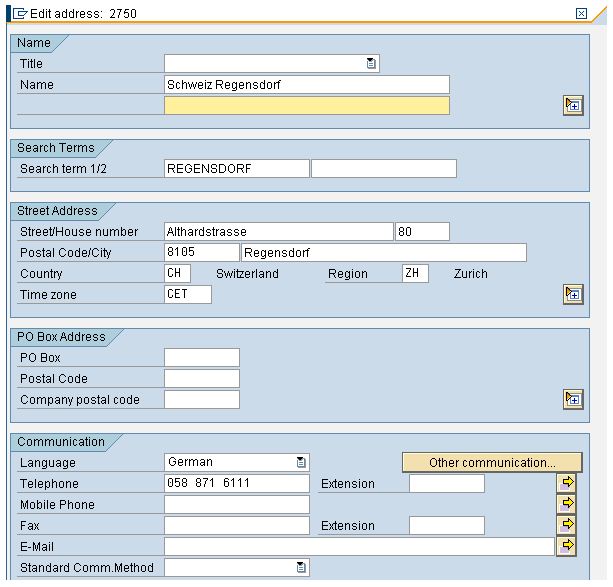Click the Country field showing CH
Viewport: 613px width, 587px height.
coord(177,274)
